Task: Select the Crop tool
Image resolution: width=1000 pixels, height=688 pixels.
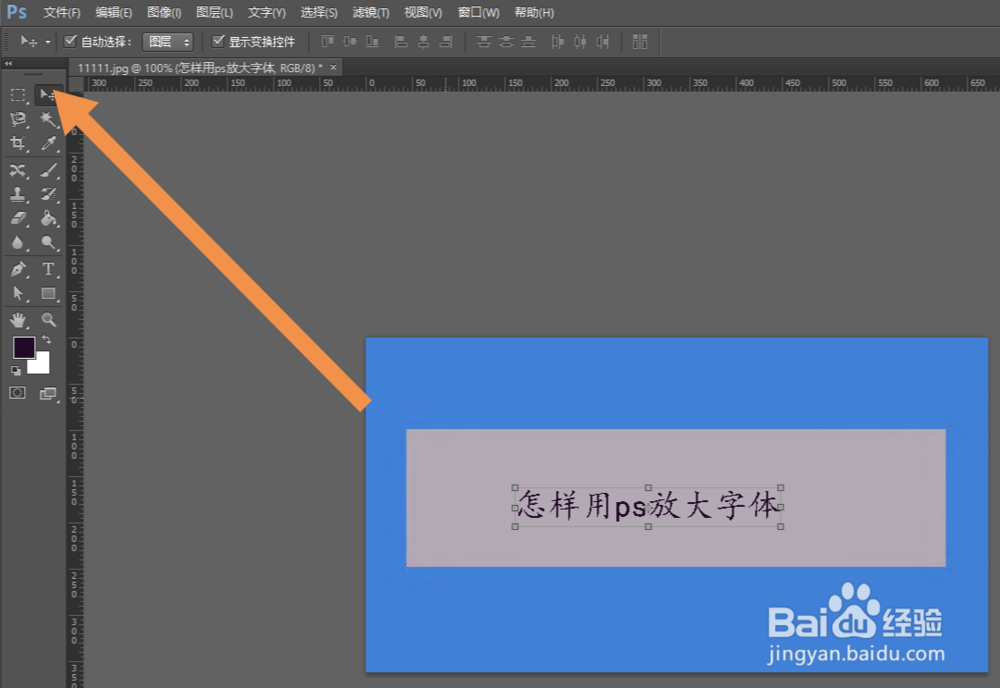Action: point(17,145)
